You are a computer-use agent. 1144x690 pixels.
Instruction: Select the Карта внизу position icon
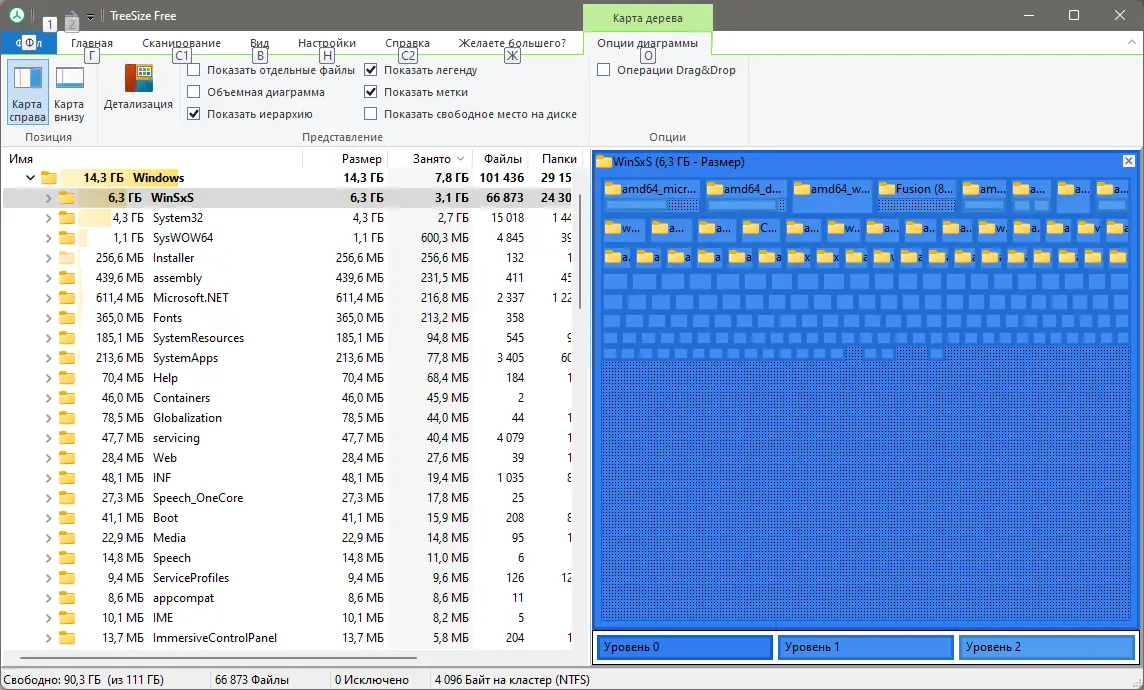click(x=69, y=92)
